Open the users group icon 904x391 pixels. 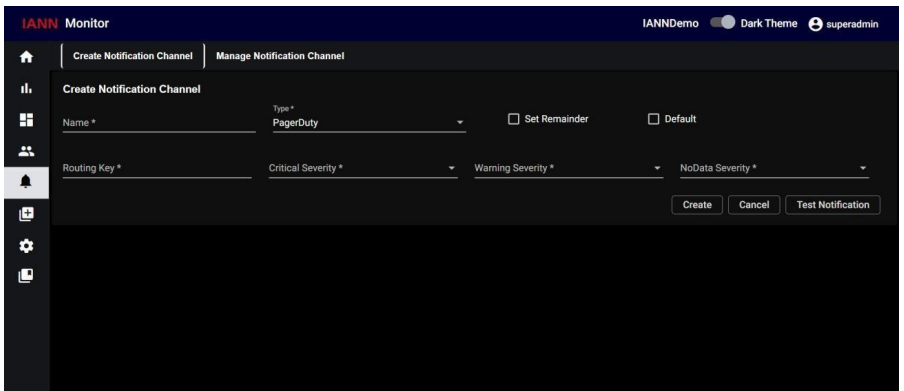point(27,152)
